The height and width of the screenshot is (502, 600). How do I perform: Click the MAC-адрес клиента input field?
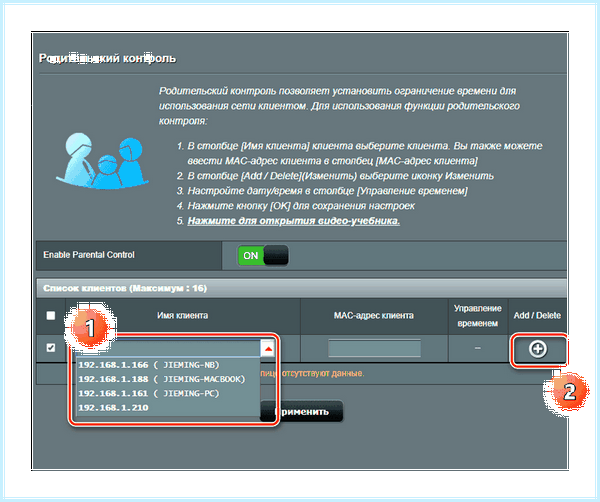[x=374, y=348]
